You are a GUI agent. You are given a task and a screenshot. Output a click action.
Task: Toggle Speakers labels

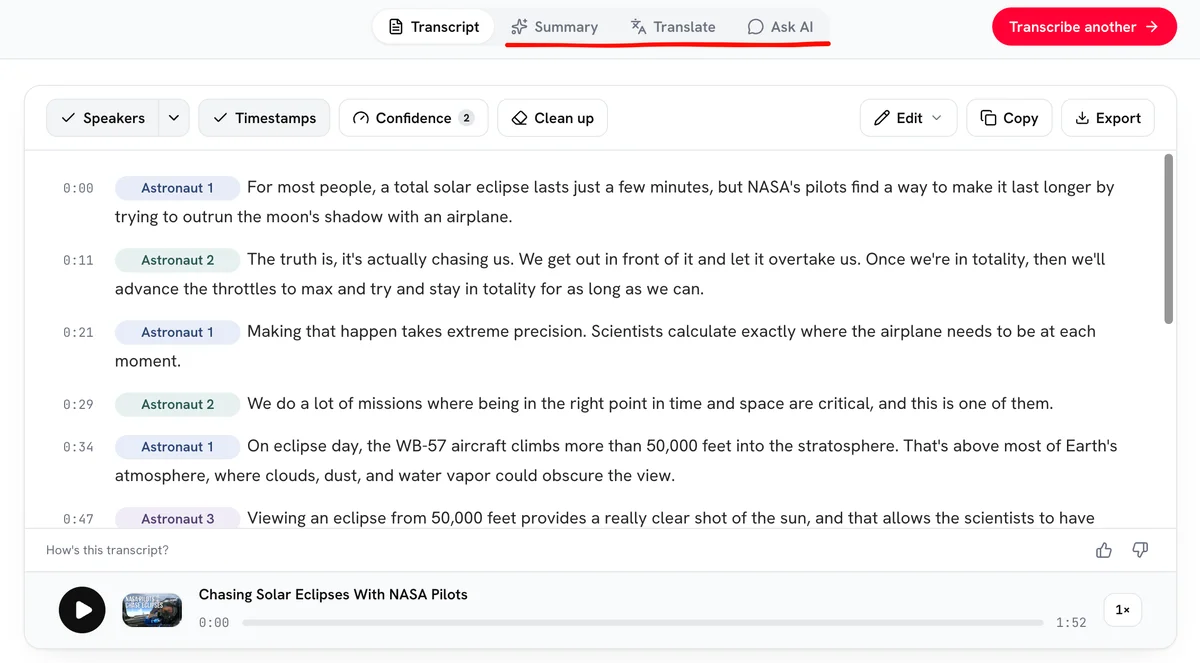point(103,118)
